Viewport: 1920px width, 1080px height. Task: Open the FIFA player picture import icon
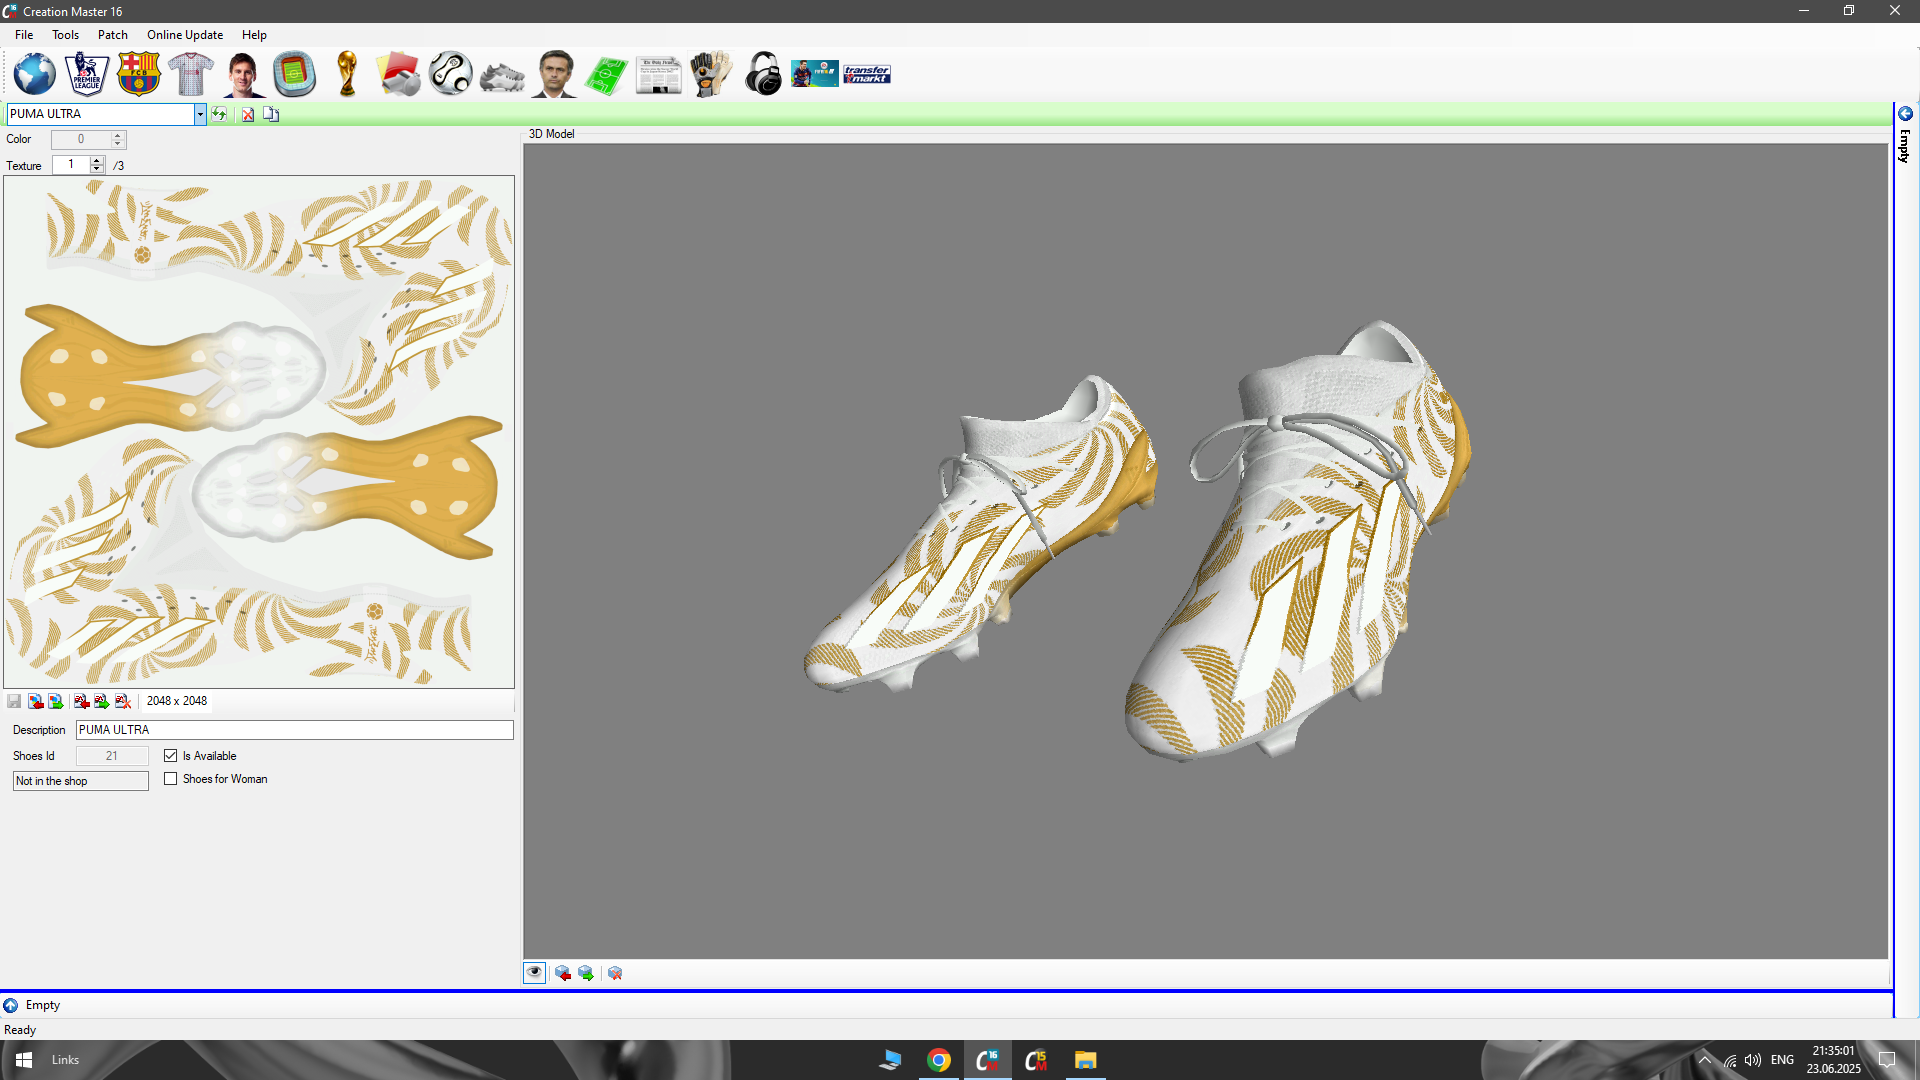click(815, 74)
